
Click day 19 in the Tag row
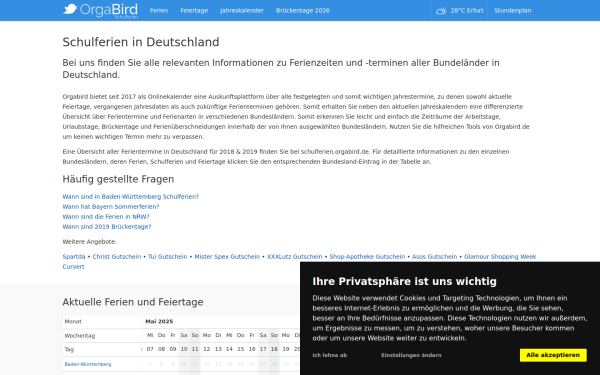tap(285, 349)
